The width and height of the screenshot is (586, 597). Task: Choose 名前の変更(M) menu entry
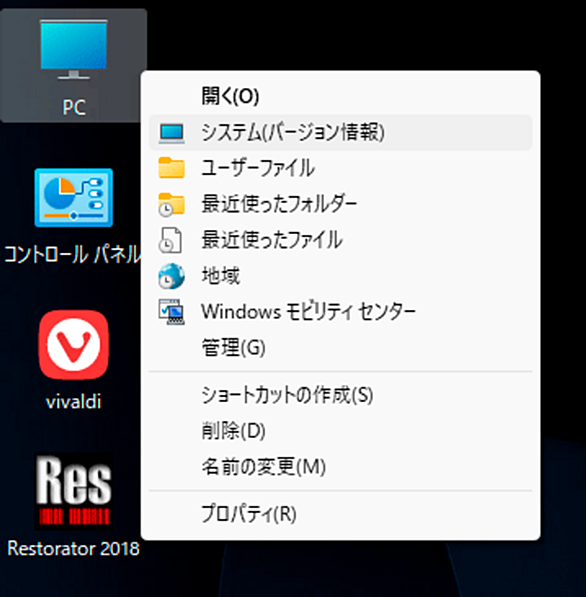[x=263, y=466]
